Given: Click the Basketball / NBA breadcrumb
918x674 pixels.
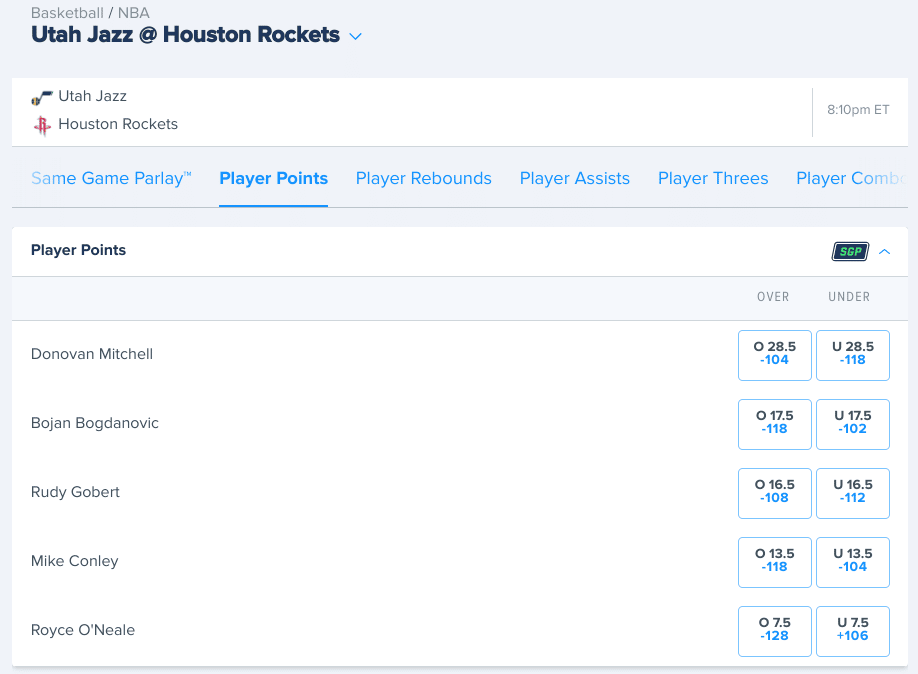Looking at the screenshot, I should pyautogui.click(x=90, y=12).
